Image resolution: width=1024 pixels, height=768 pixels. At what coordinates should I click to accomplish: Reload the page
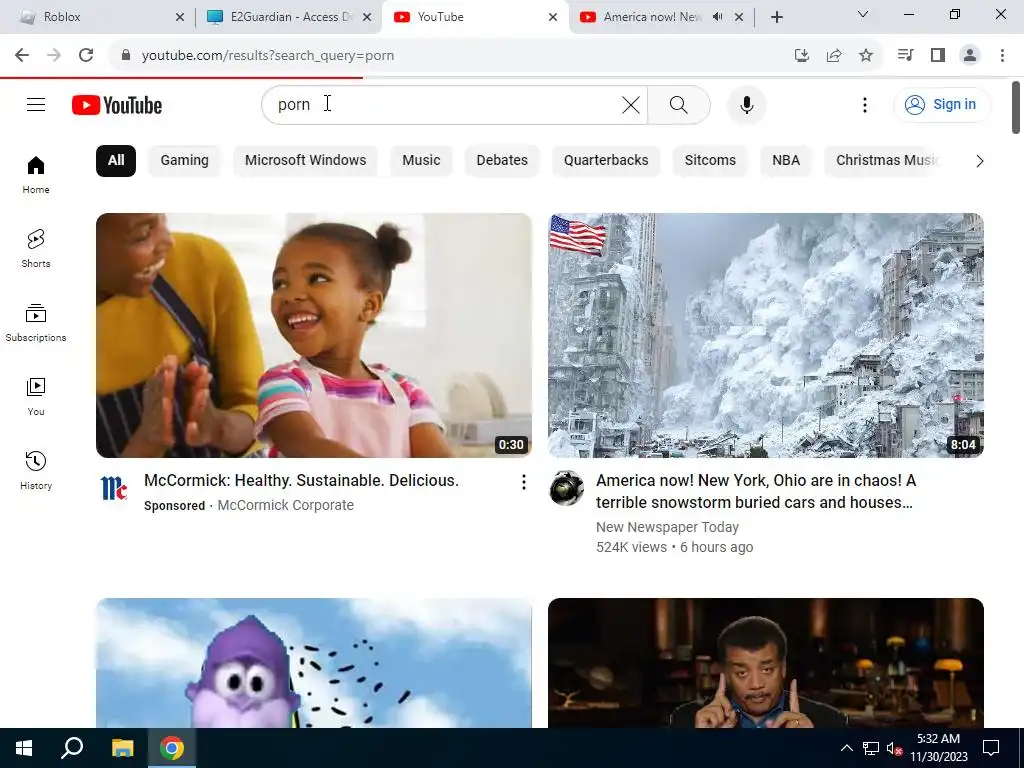86,56
